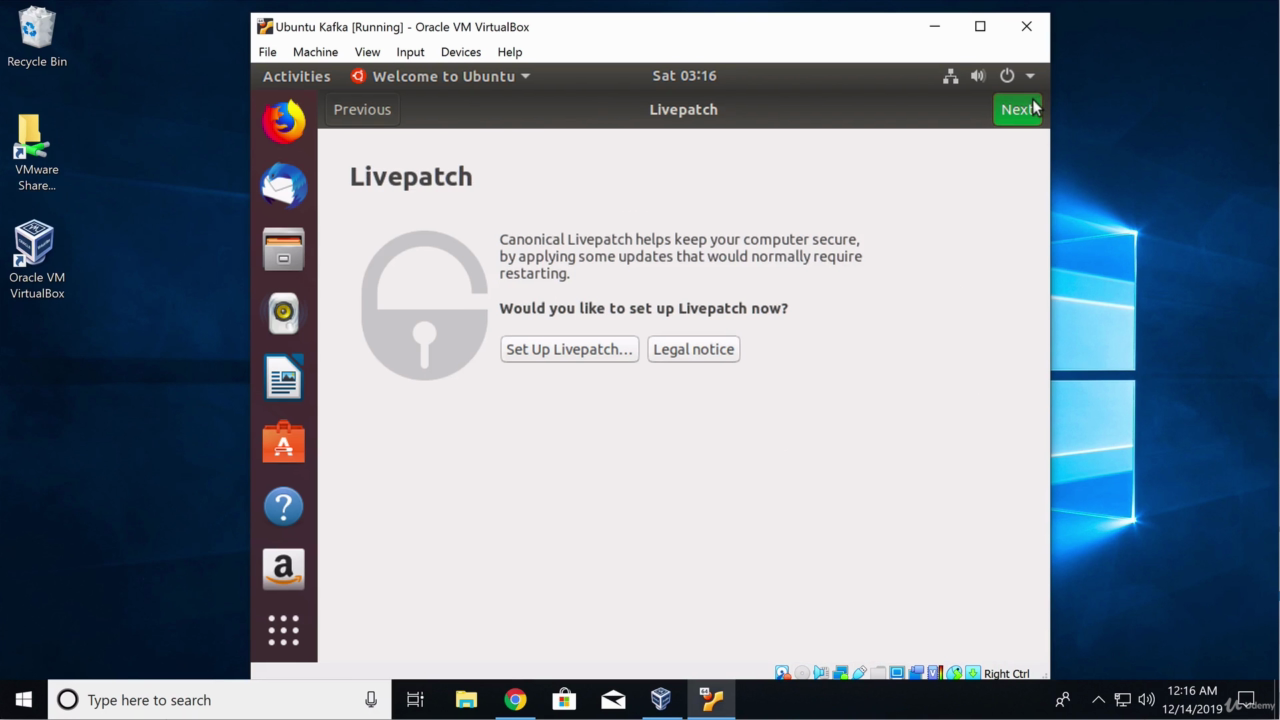Open the Help question mark icon
This screenshot has width=1280, height=720.
(x=284, y=506)
